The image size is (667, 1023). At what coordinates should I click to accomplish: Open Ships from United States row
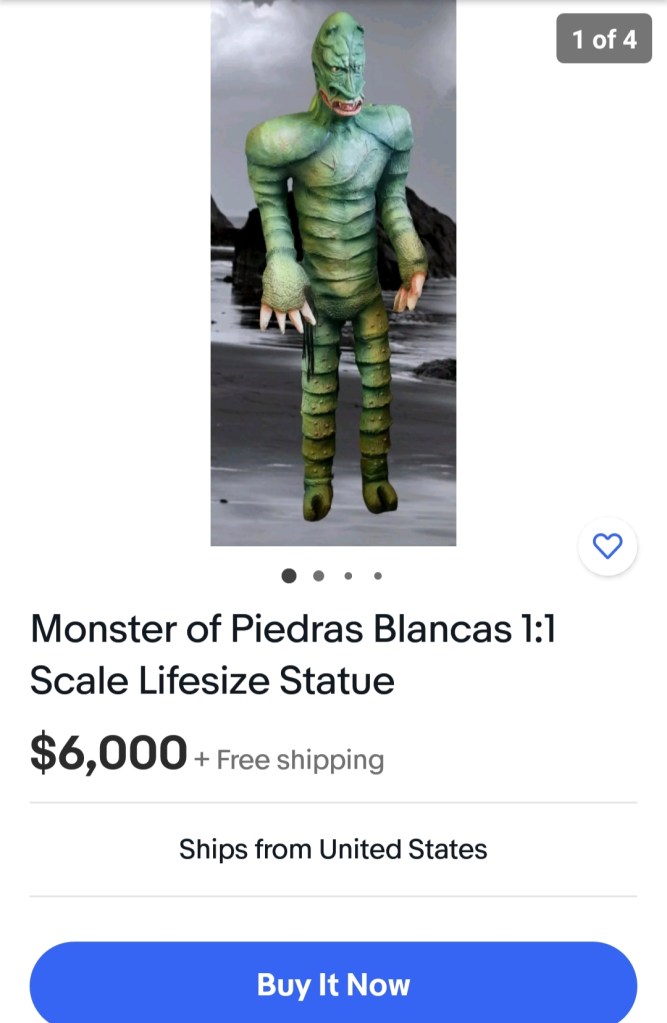(x=333, y=849)
